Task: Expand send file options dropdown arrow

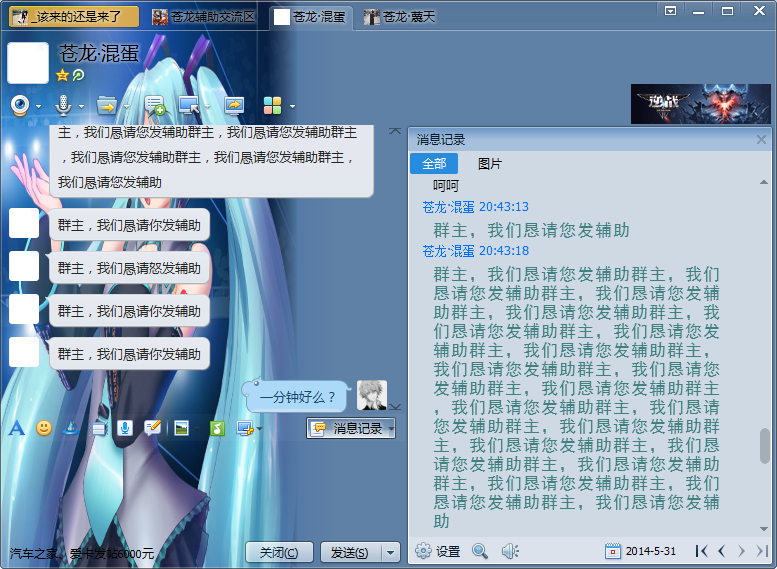Action: [x=126, y=107]
